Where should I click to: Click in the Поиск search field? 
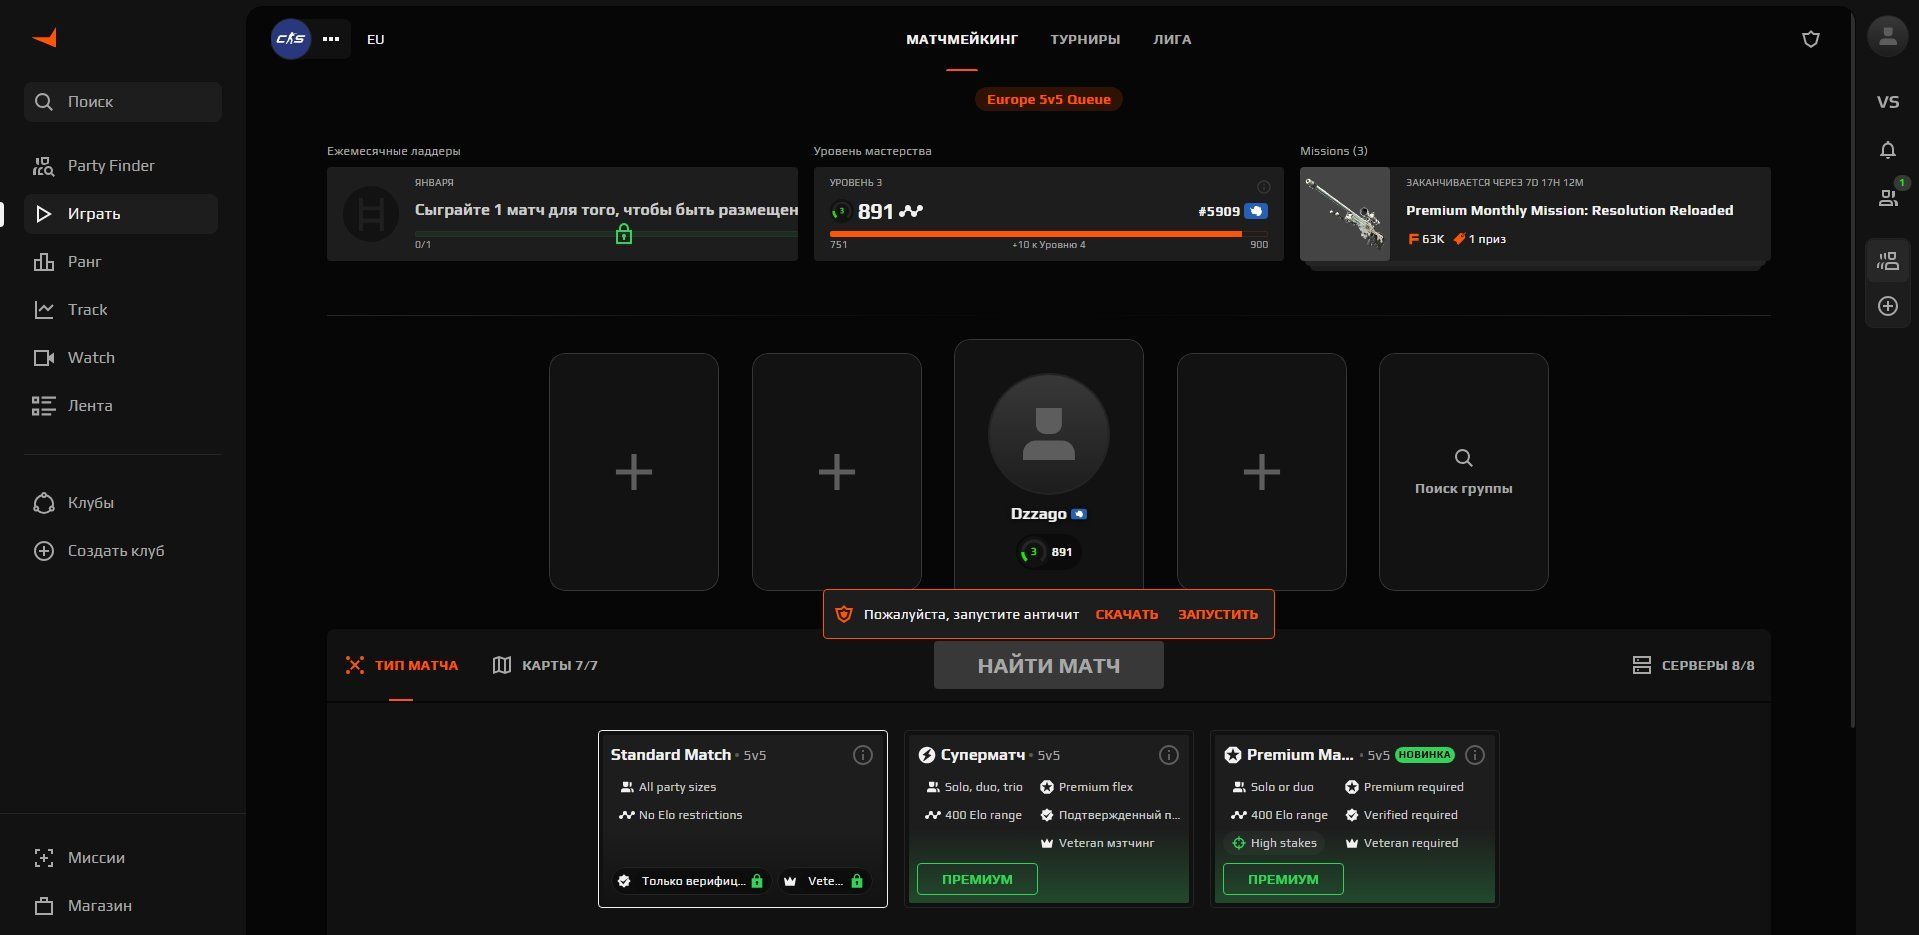coord(123,102)
